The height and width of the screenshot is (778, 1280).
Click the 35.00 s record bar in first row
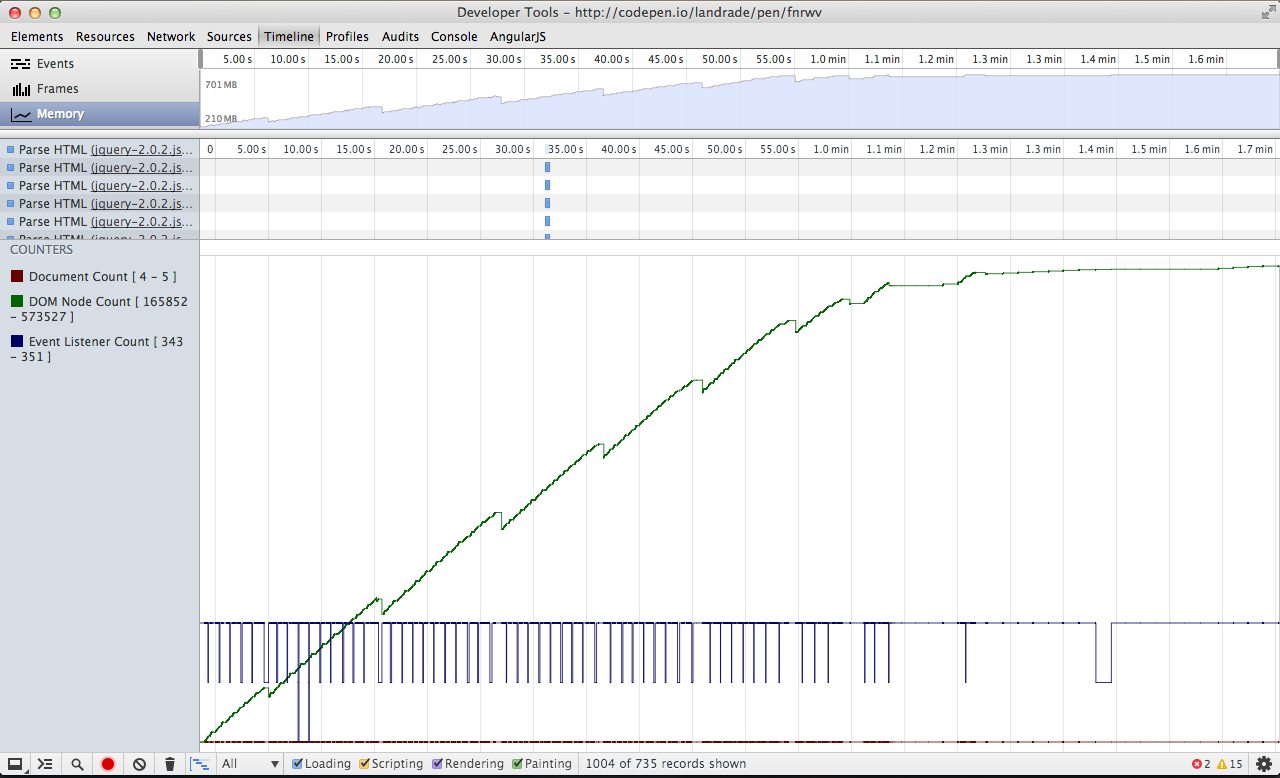[x=548, y=167]
